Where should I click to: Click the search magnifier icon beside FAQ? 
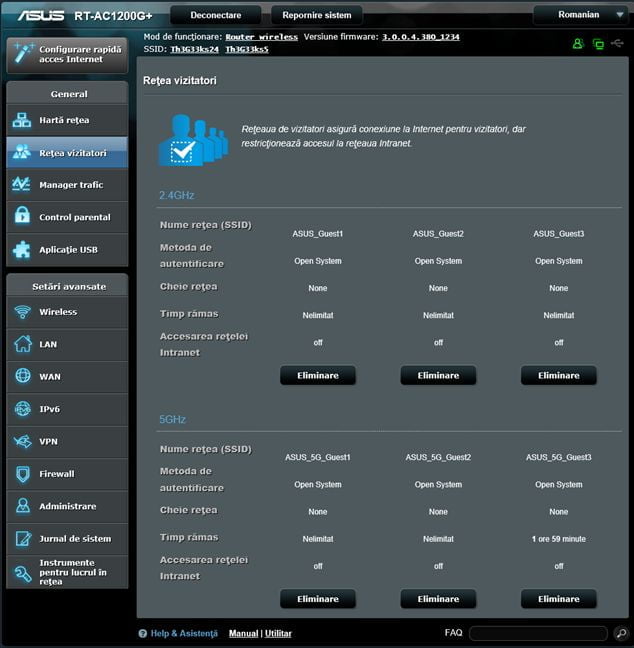pyautogui.click(x=621, y=633)
